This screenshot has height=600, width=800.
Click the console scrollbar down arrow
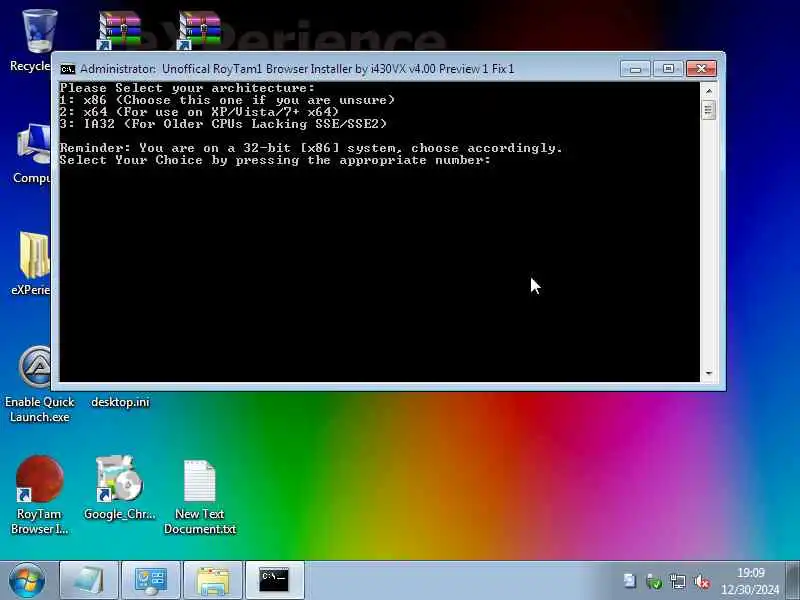pyautogui.click(x=709, y=373)
